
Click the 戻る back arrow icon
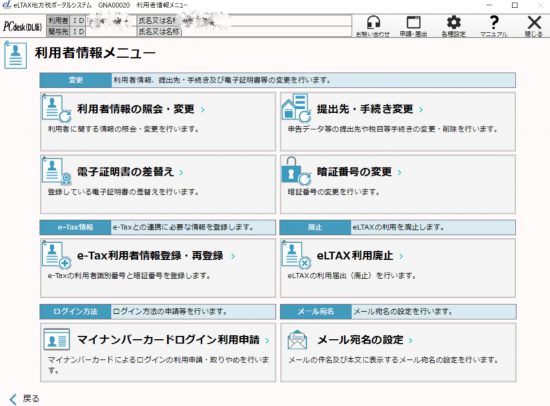coord(13,399)
